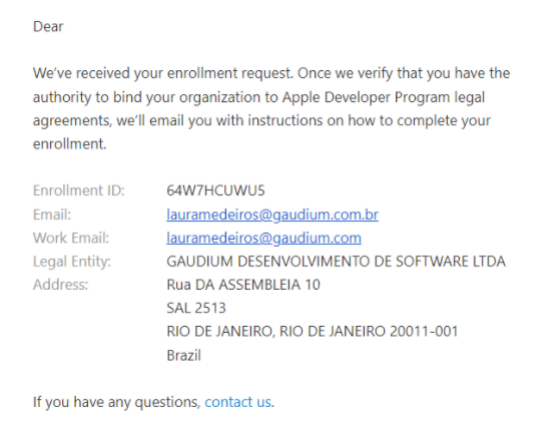This screenshot has width=550, height=429.
Task: Click the 'Email:' label
Action: (x=52, y=215)
